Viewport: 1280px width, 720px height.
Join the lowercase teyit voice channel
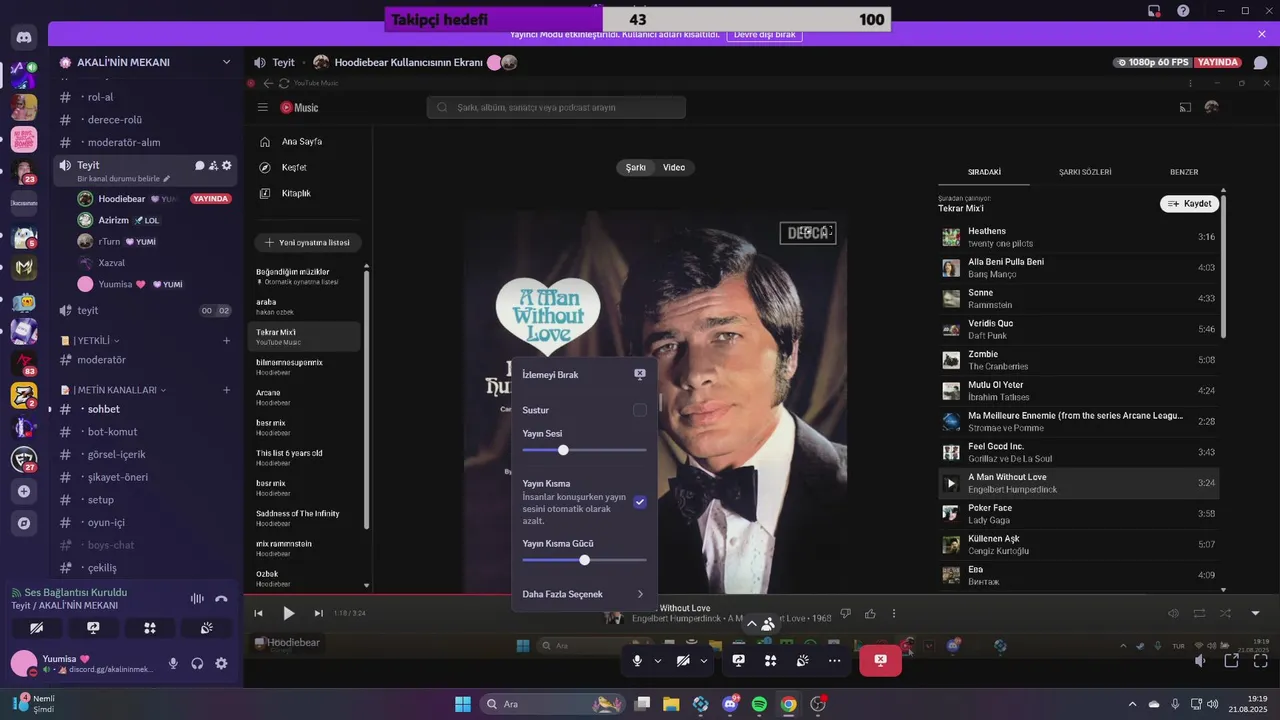143,310
